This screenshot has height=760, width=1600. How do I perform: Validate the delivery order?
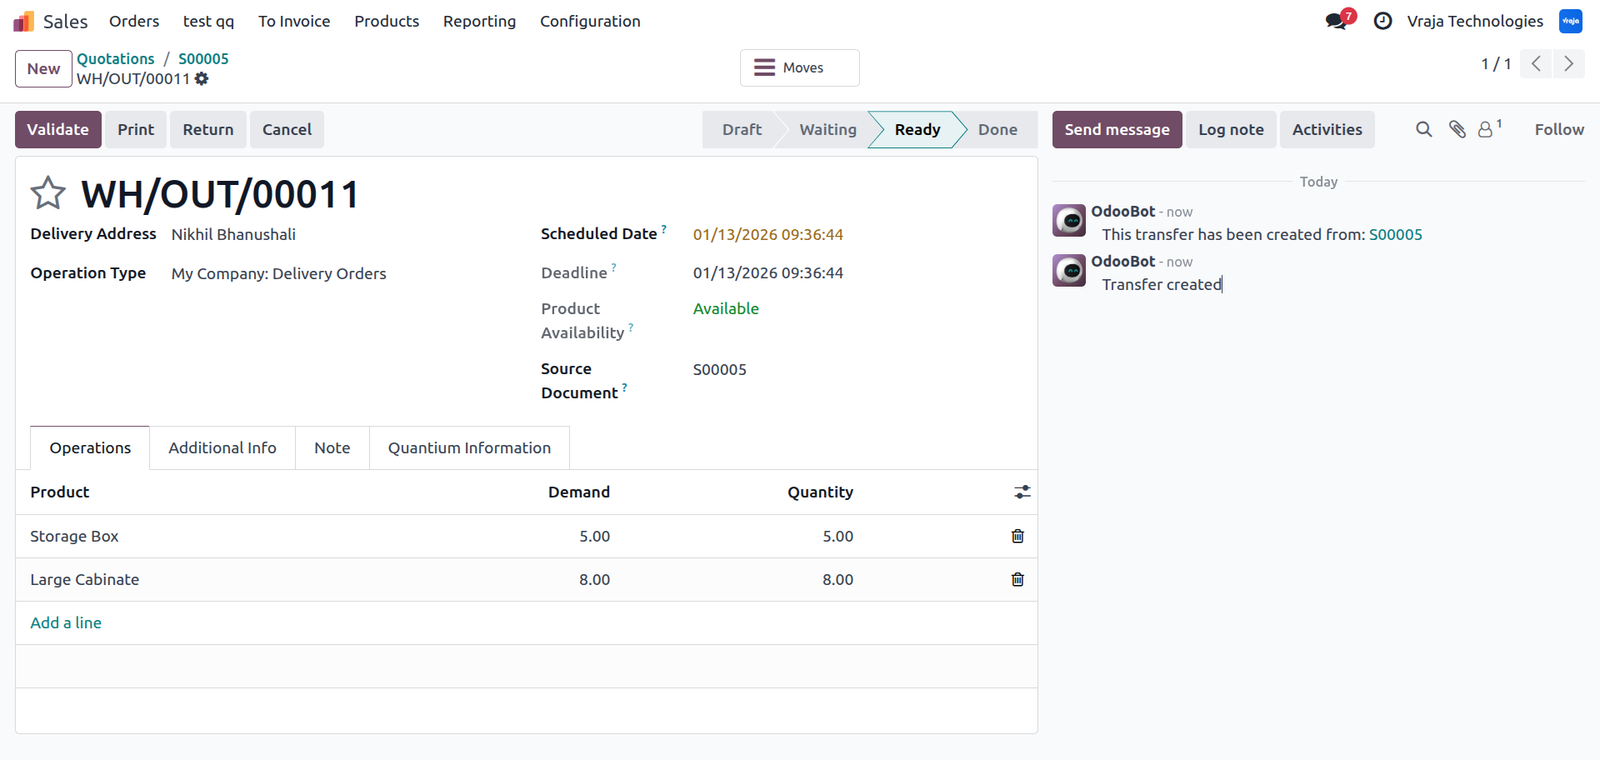[58, 129]
